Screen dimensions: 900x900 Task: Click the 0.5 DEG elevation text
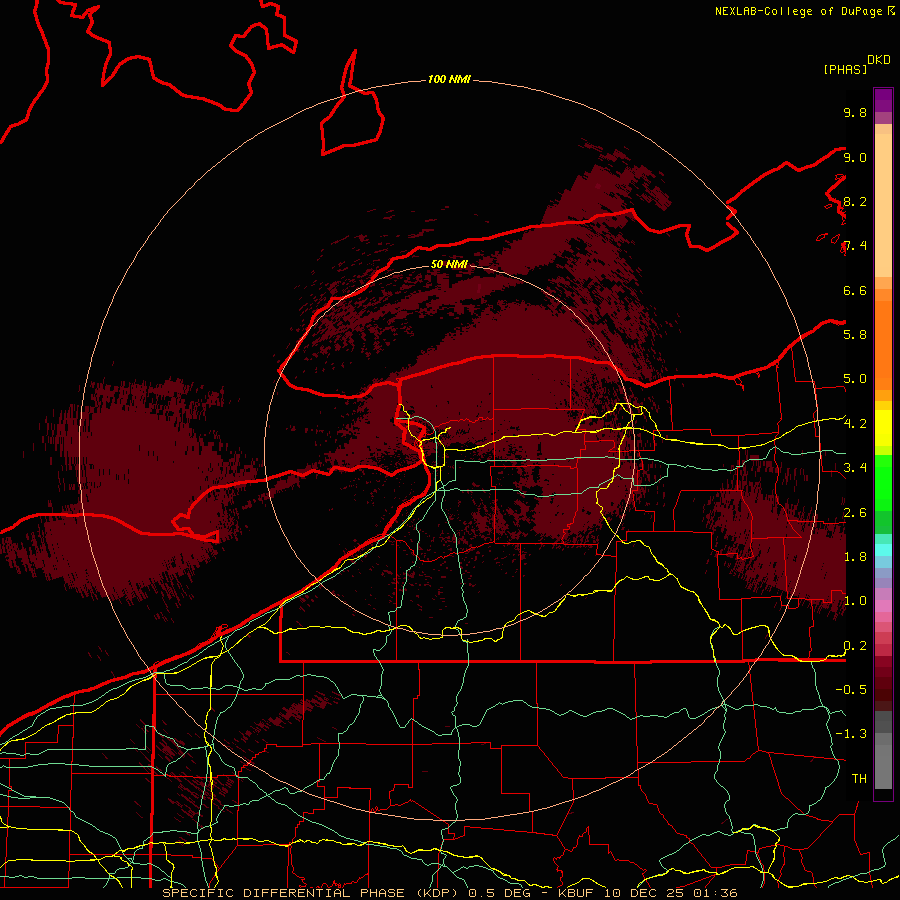498,893
